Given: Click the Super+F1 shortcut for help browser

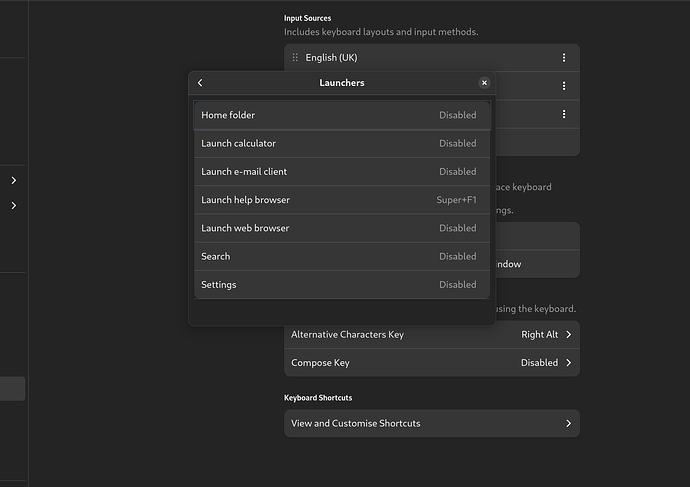Looking at the screenshot, I should point(456,200).
